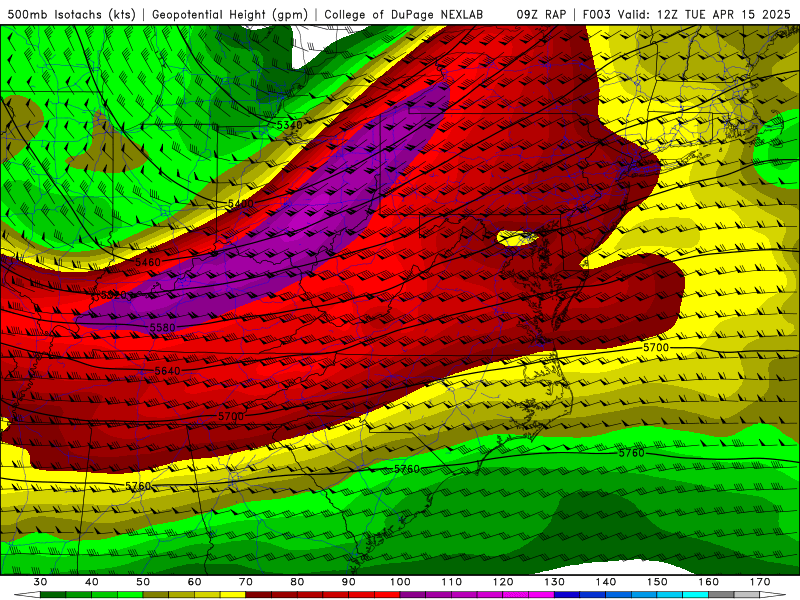Viewport: 800px width, 600px height.
Task: Click the darkest green swatch at legend start
Action: 53,595
